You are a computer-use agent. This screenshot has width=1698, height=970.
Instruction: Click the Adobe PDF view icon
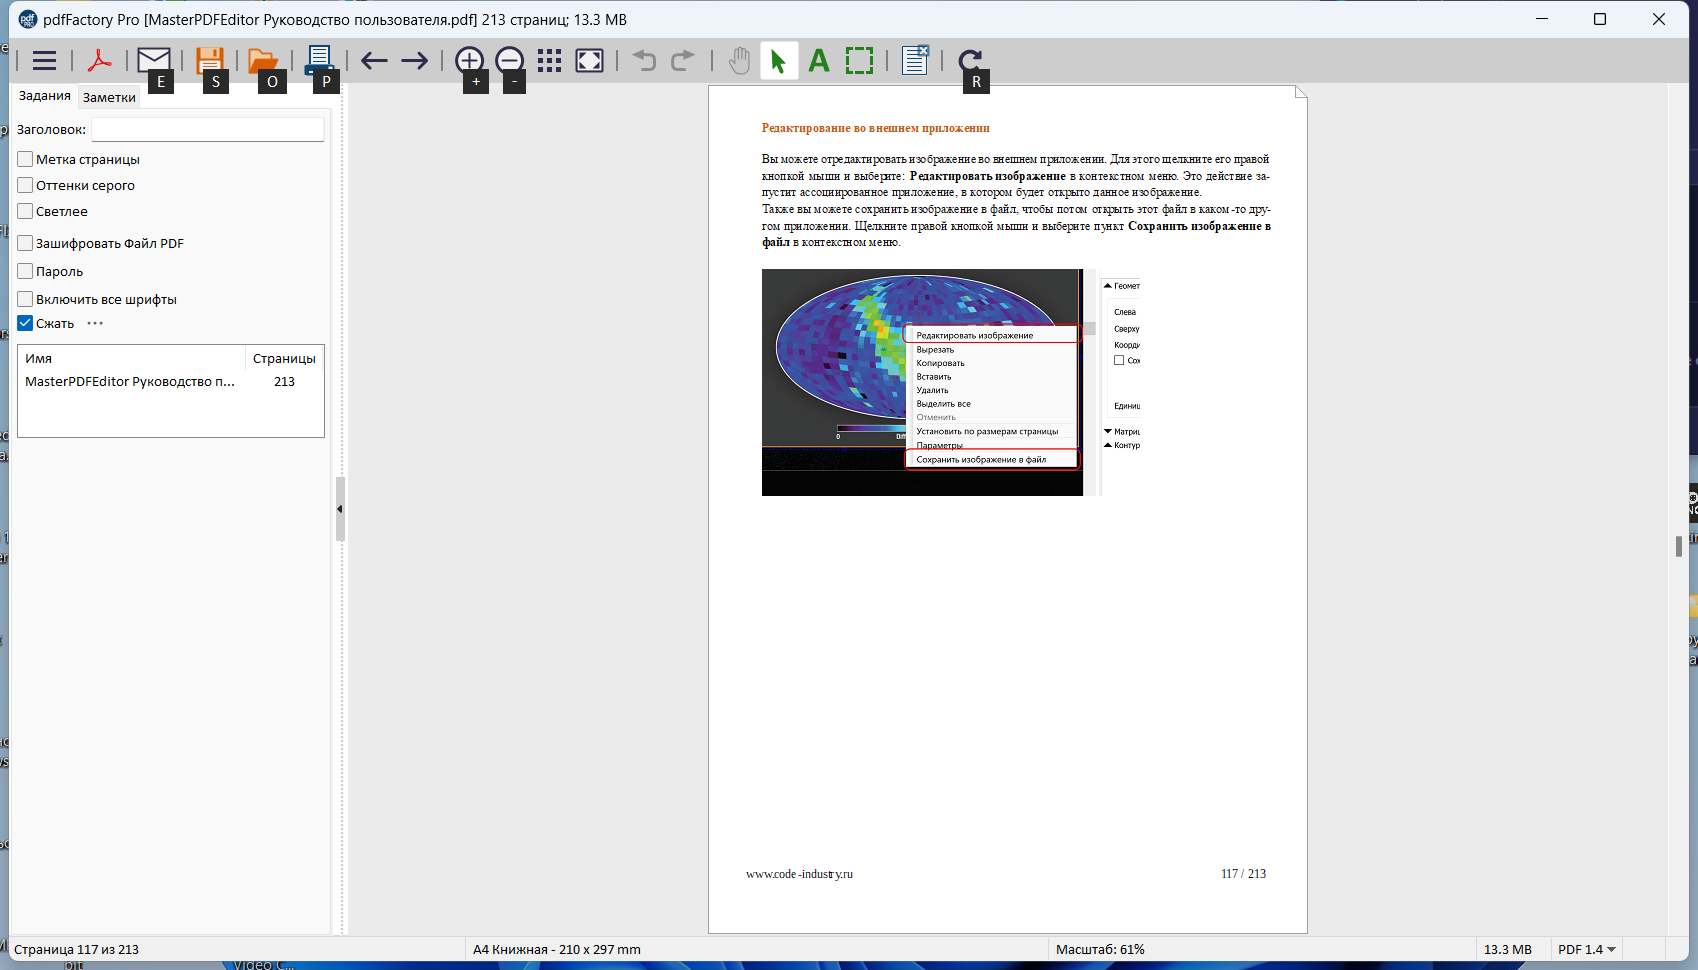[x=99, y=61]
